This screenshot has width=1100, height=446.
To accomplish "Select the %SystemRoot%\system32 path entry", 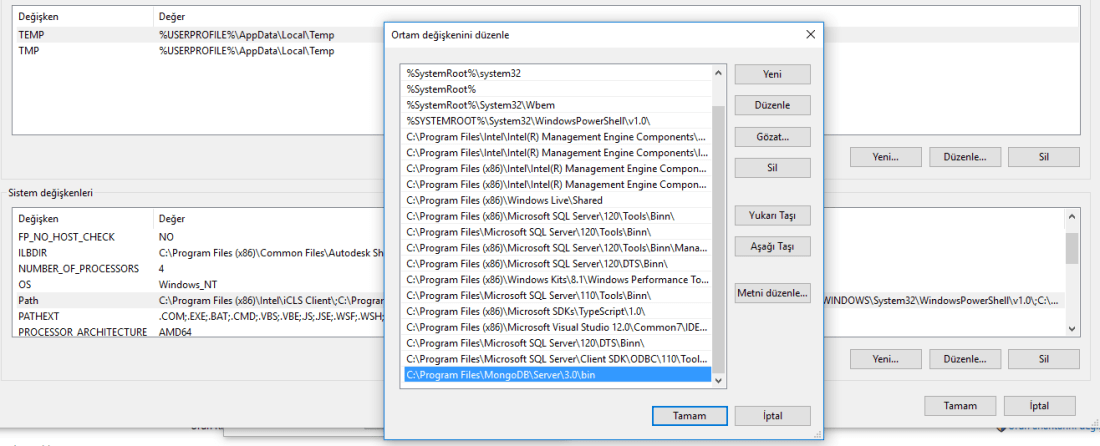I will tap(556, 73).
